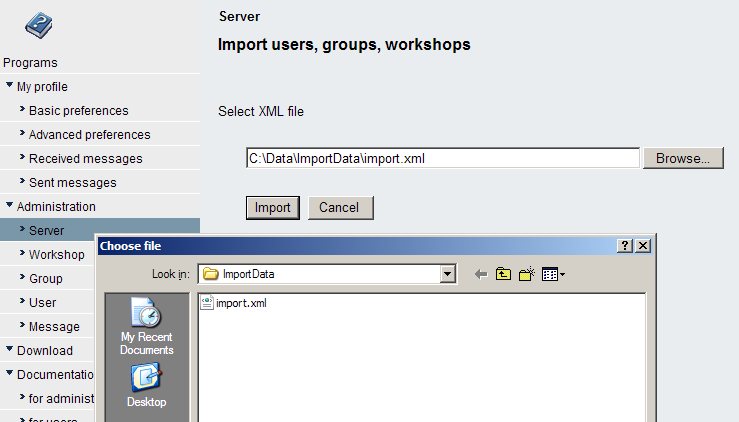Screen dimensions: 739x422
Task: Click the XML file path input field
Action: click(x=442, y=158)
